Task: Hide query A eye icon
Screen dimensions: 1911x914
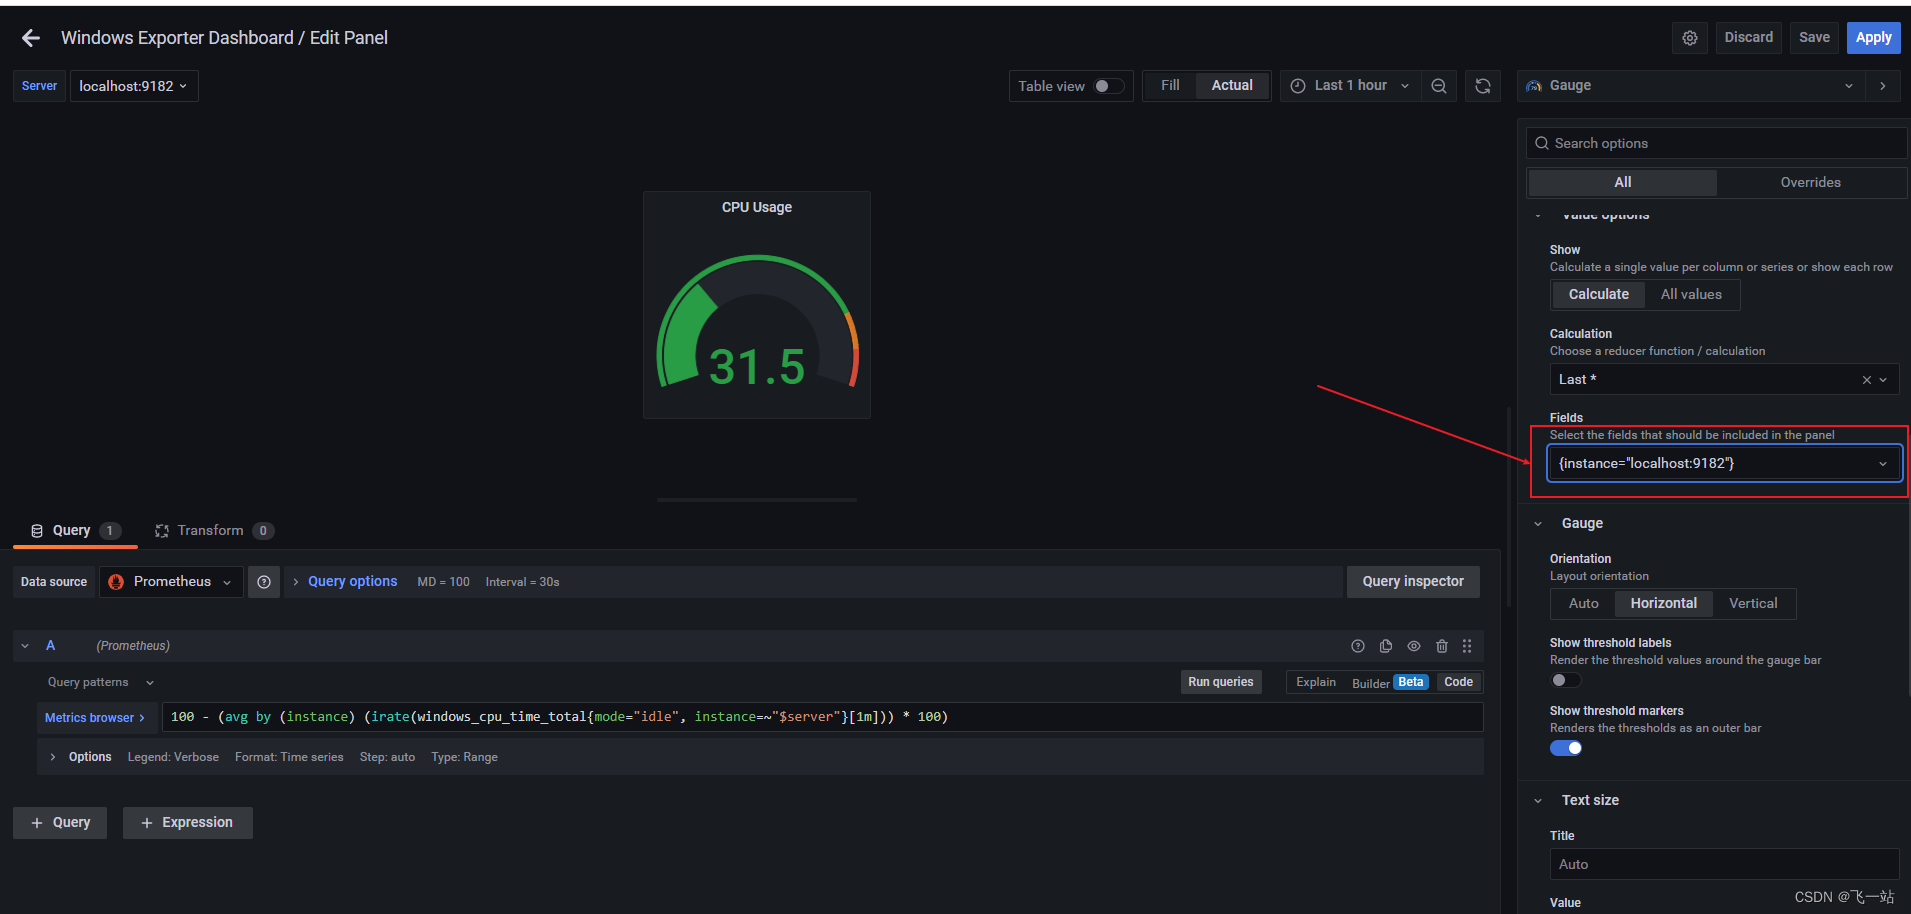Action: [x=1414, y=646]
